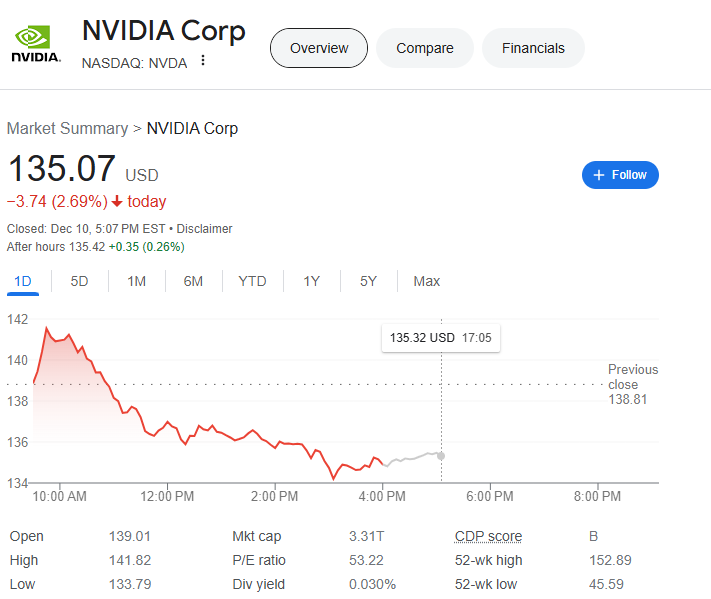Select the 5D chart range

click(79, 281)
